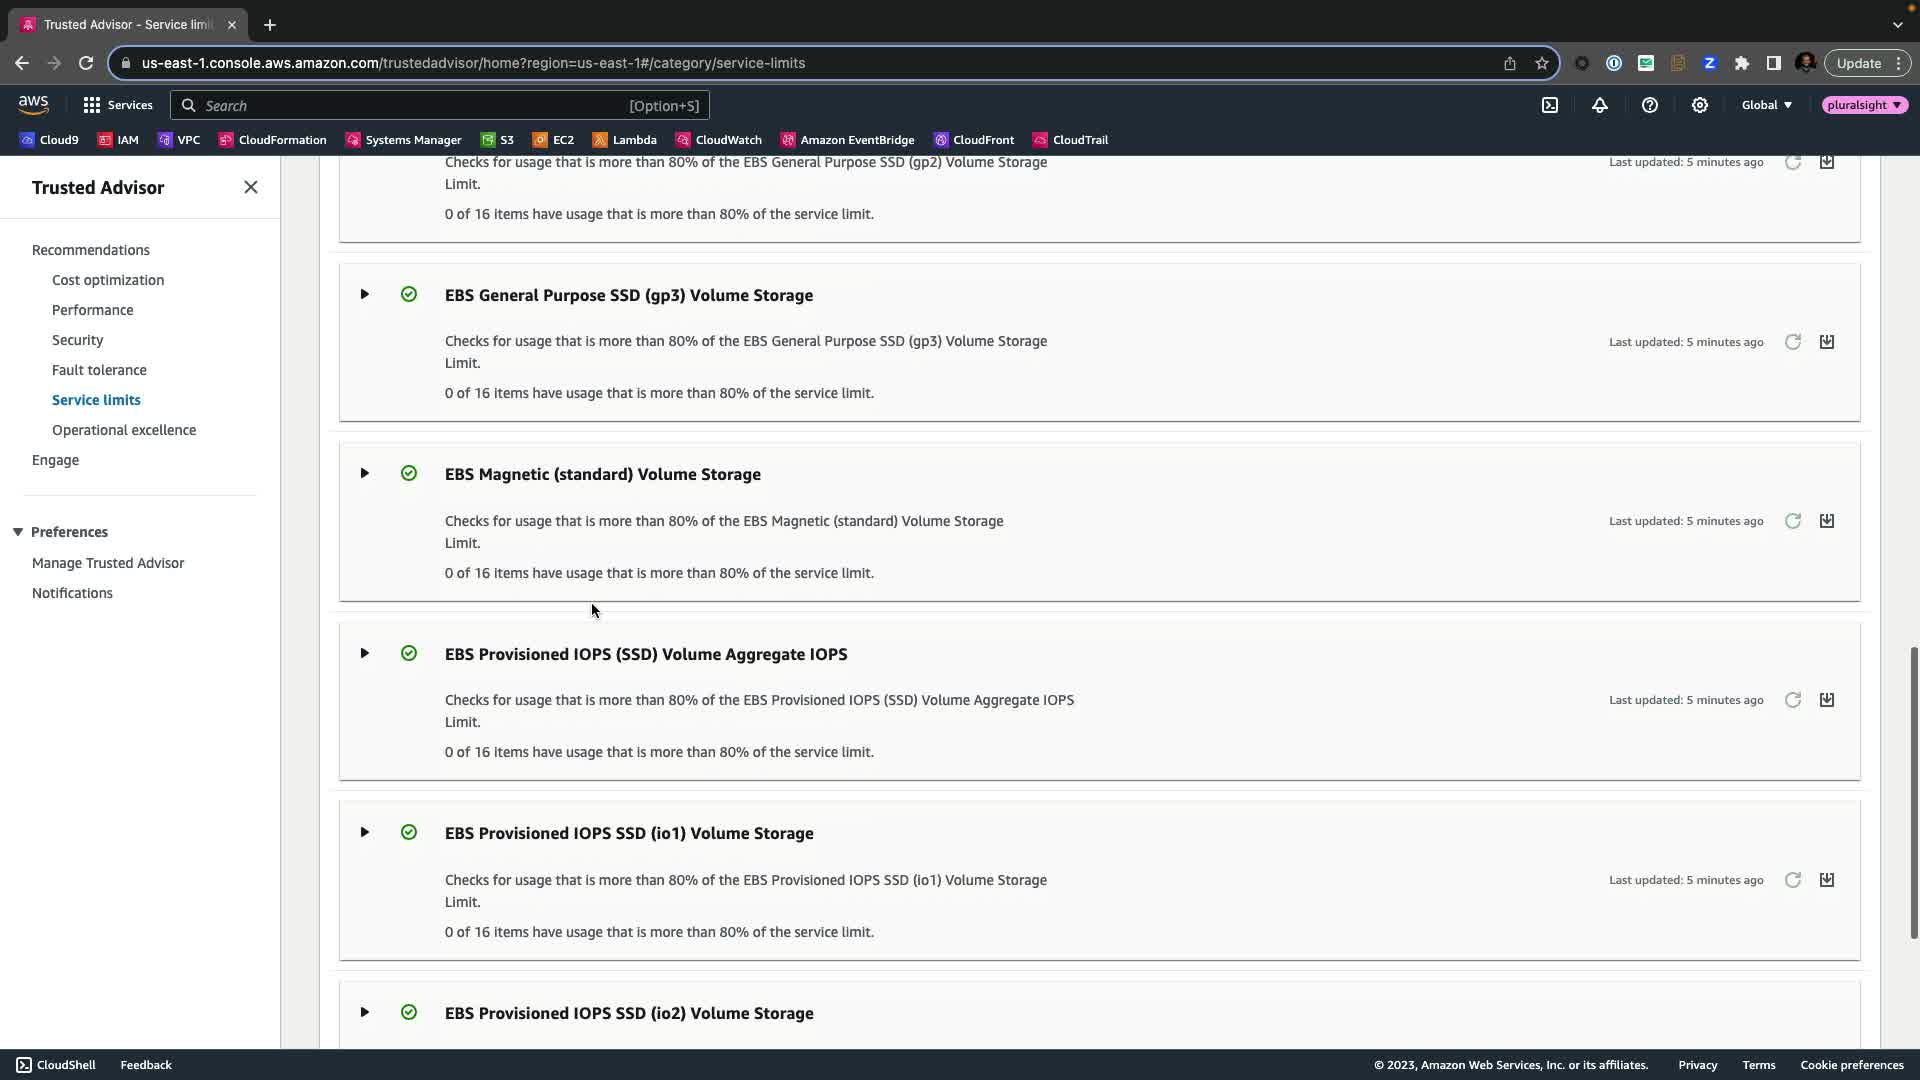Open the AWS support help icon
The width and height of the screenshot is (1920, 1080).
click(1650, 105)
